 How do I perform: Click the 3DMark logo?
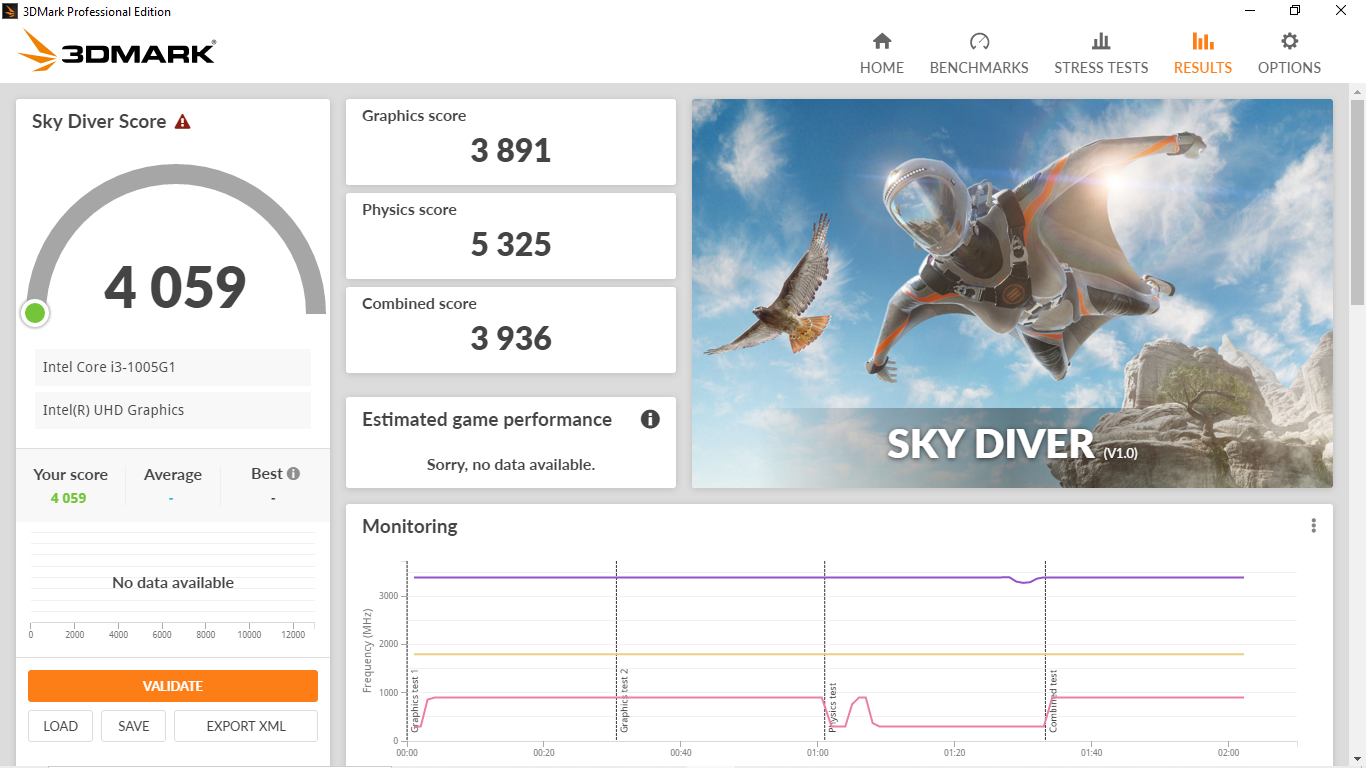[117, 50]
